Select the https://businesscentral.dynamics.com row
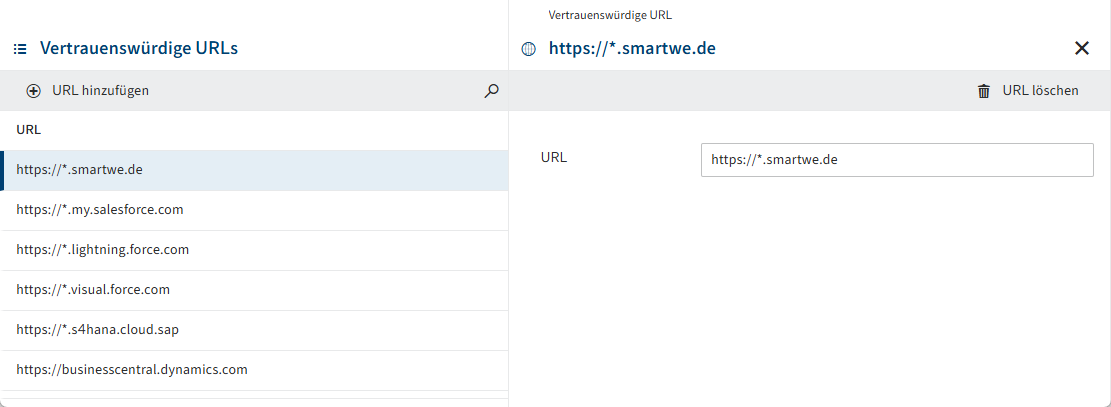This screenshot has width=1111, height=407. (254, 370)
